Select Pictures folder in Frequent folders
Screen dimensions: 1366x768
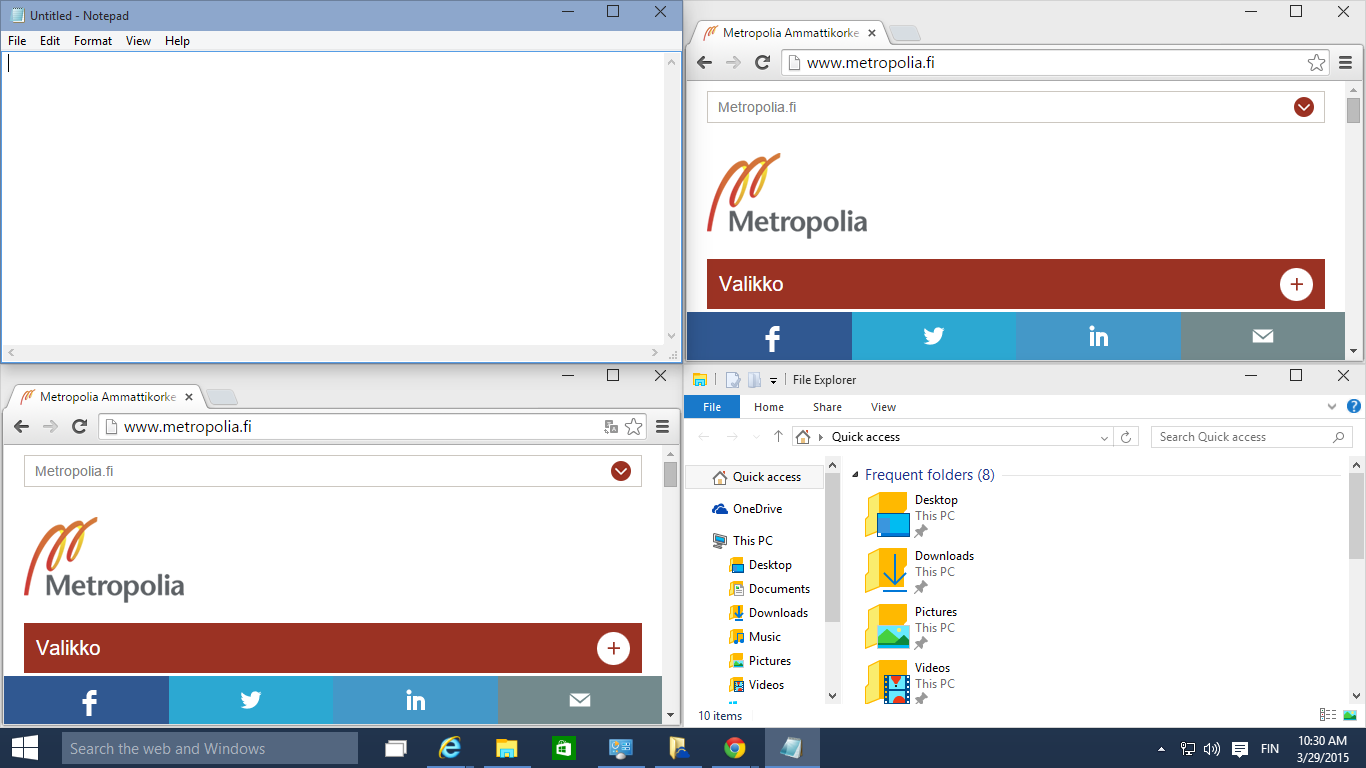(x=912, y=626)
